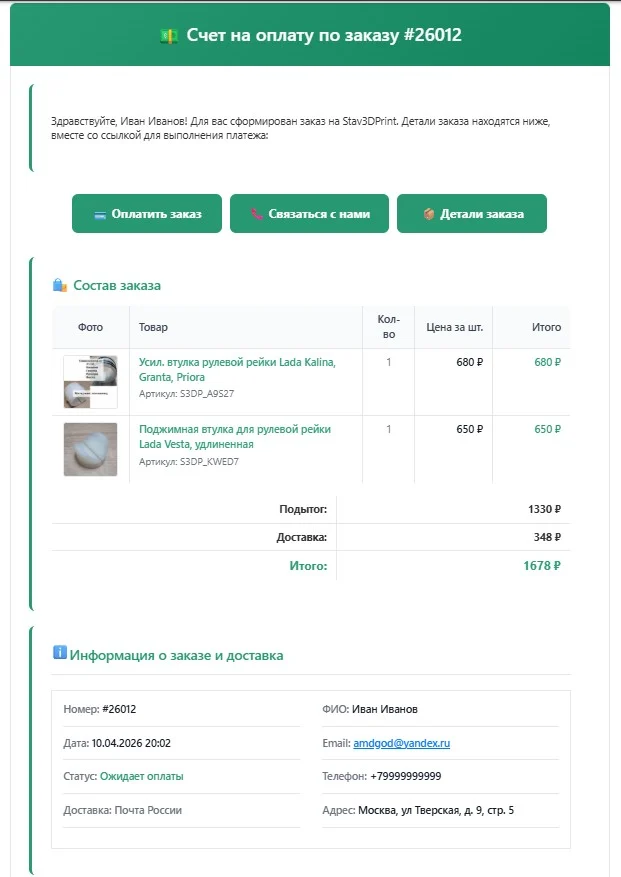Click the article text S3DP_KWED7
The width and height of the screenshot is (621, 877).
point(209,461)
